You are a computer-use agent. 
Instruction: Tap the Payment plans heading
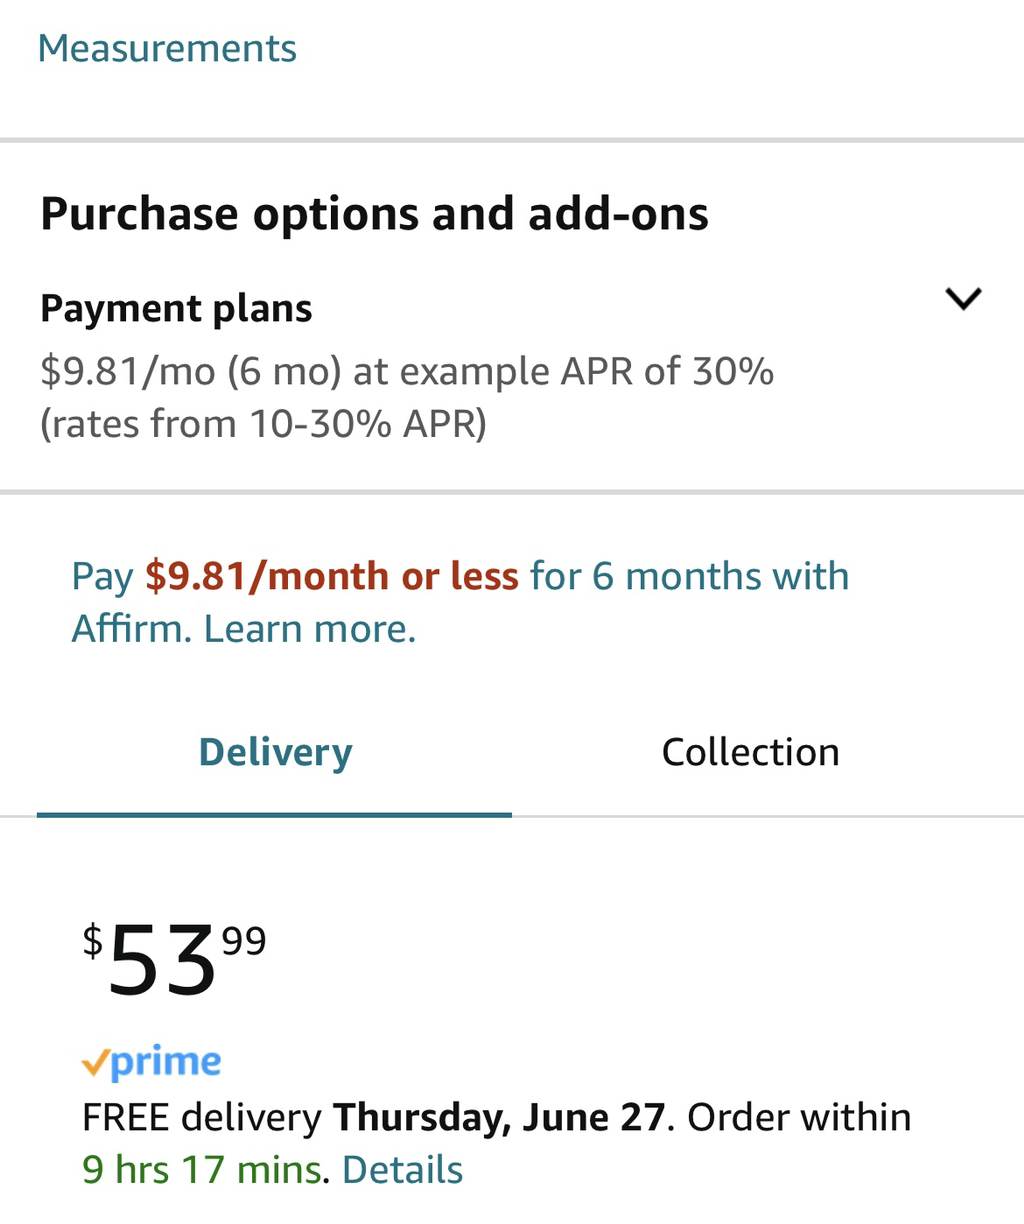point(176,308)
